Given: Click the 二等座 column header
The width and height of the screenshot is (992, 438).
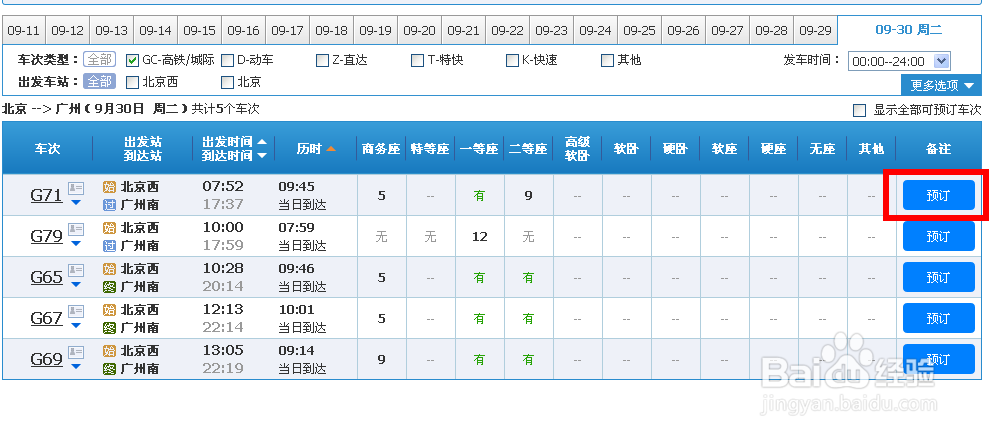Looking at the screenshot, I should (528, 149).
